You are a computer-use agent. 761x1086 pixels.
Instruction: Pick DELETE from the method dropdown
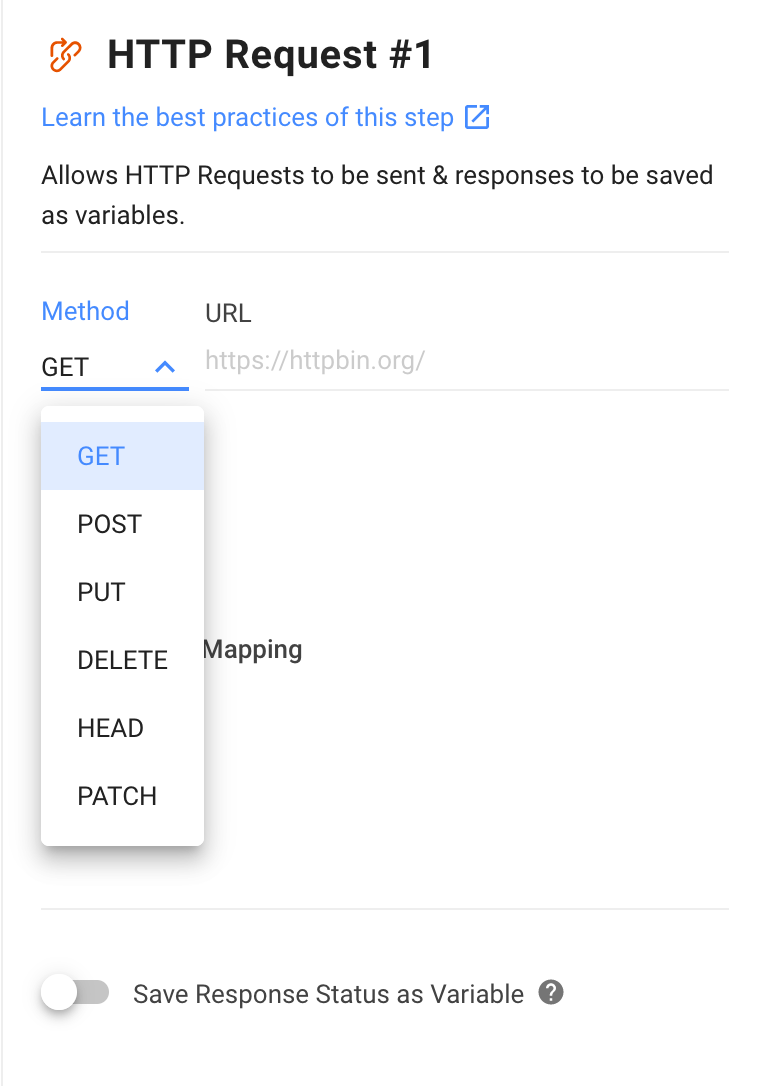pyautogui.click(x=122, y=660)
